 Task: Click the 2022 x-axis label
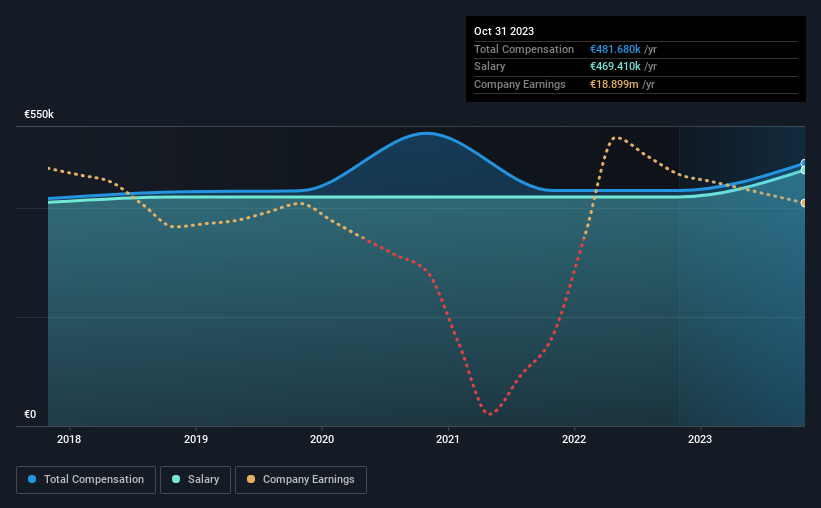tap(574, 439)
